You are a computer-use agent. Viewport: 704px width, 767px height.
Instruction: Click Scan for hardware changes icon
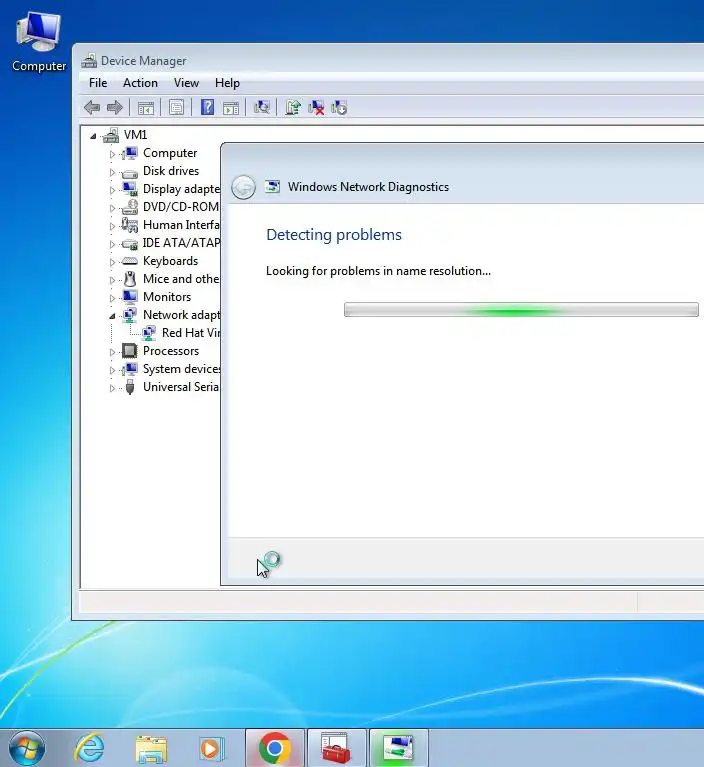click(x=262, y=107)
